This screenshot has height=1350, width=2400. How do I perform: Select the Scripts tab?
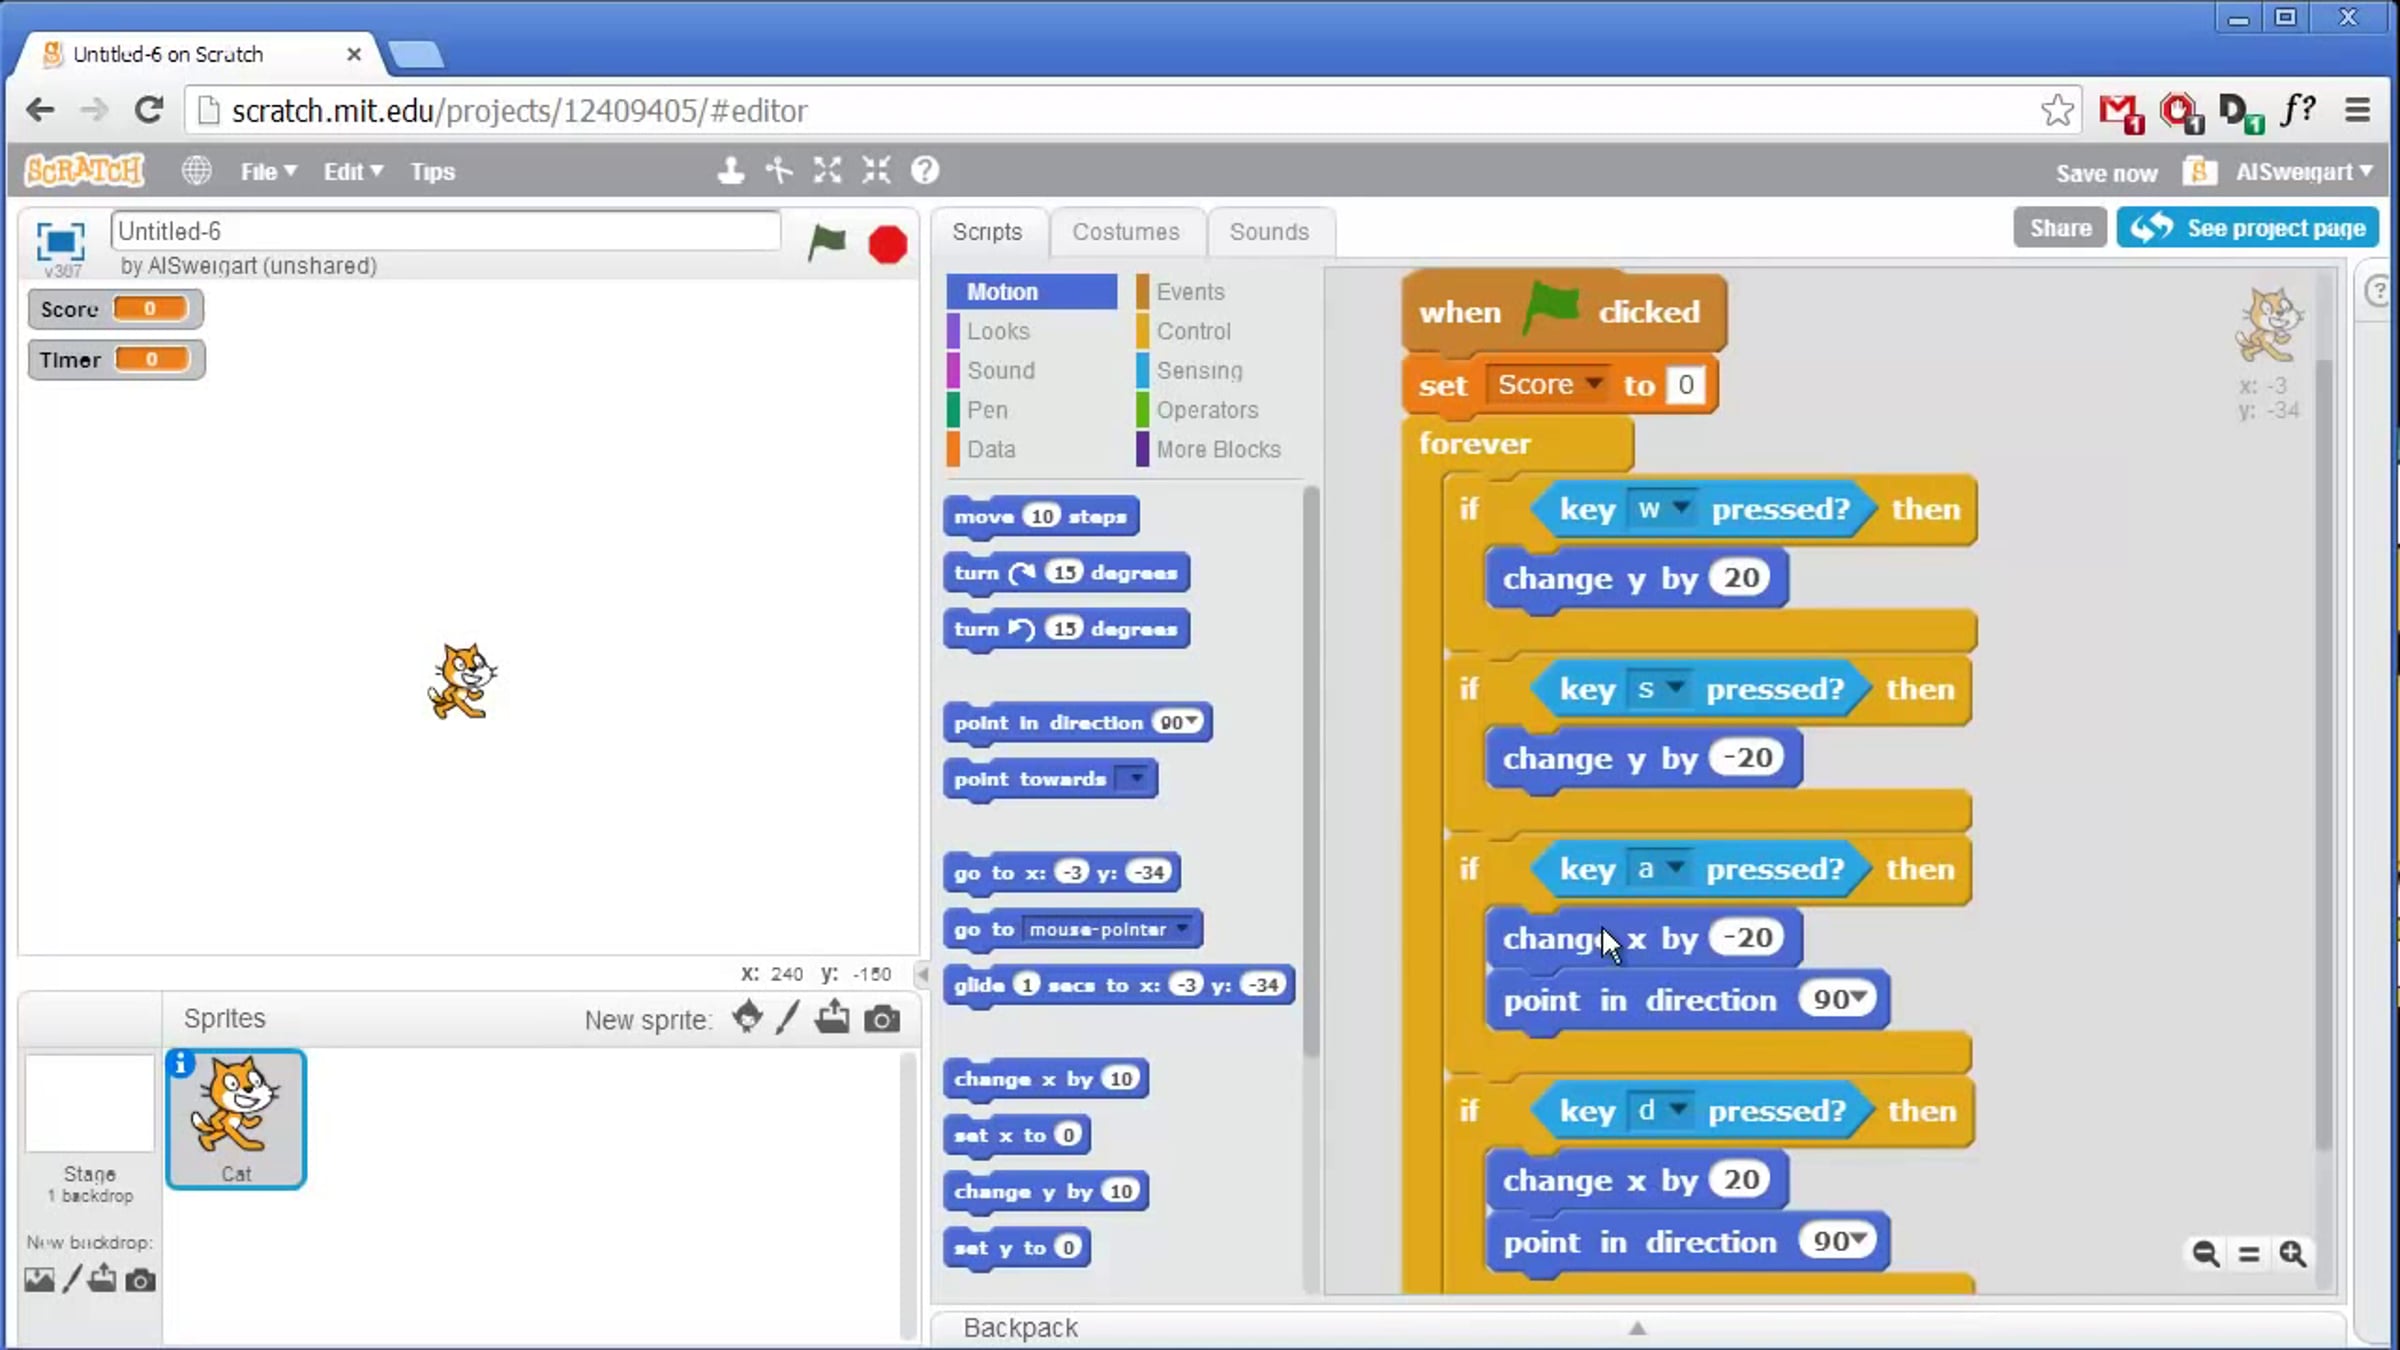click(x=987, y=232)
